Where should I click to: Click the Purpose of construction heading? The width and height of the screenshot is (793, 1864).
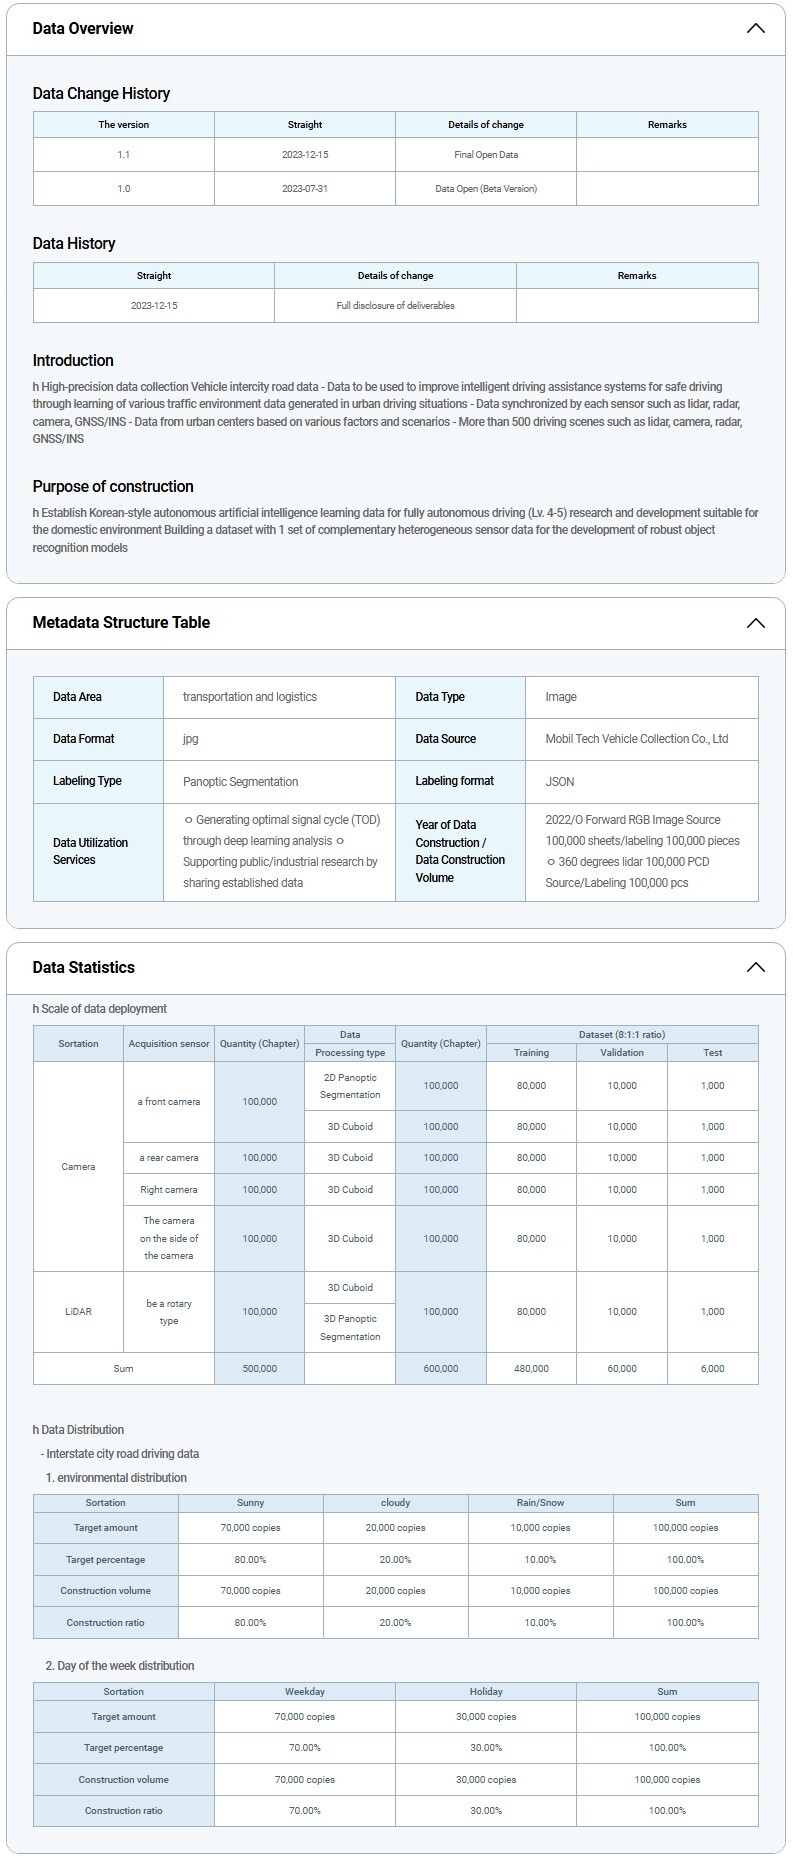click(113, 487)
